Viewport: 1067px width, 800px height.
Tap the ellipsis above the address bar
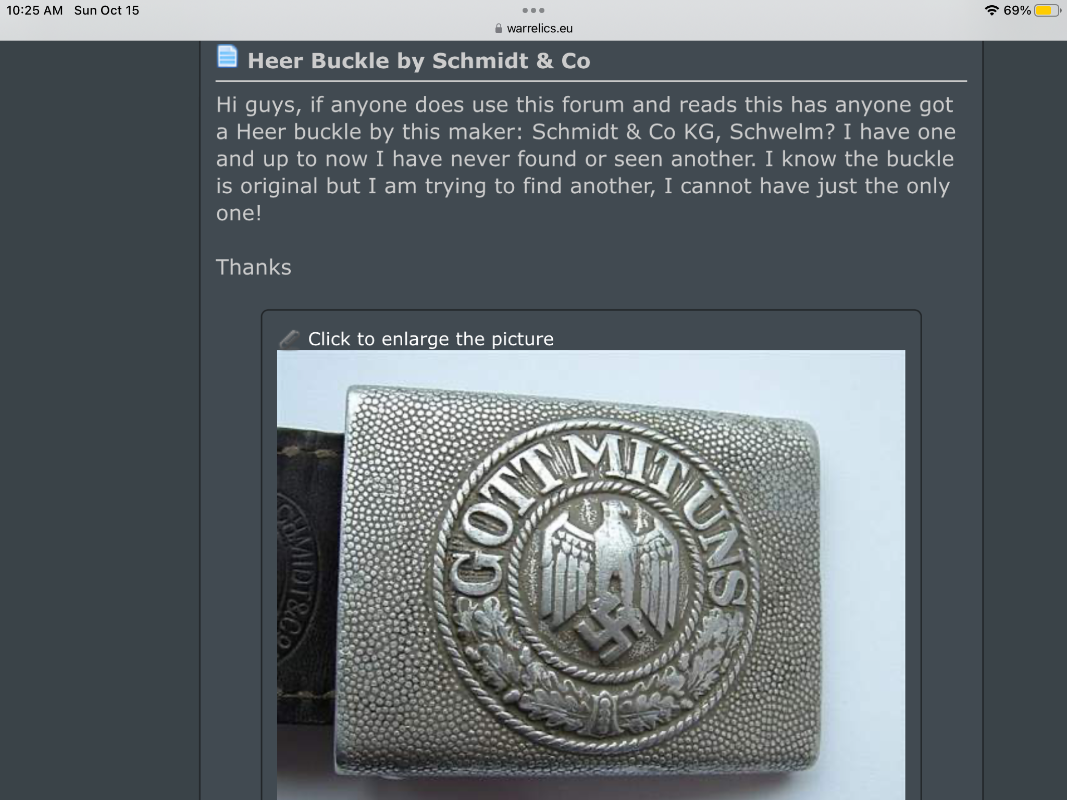coord(533,10)
